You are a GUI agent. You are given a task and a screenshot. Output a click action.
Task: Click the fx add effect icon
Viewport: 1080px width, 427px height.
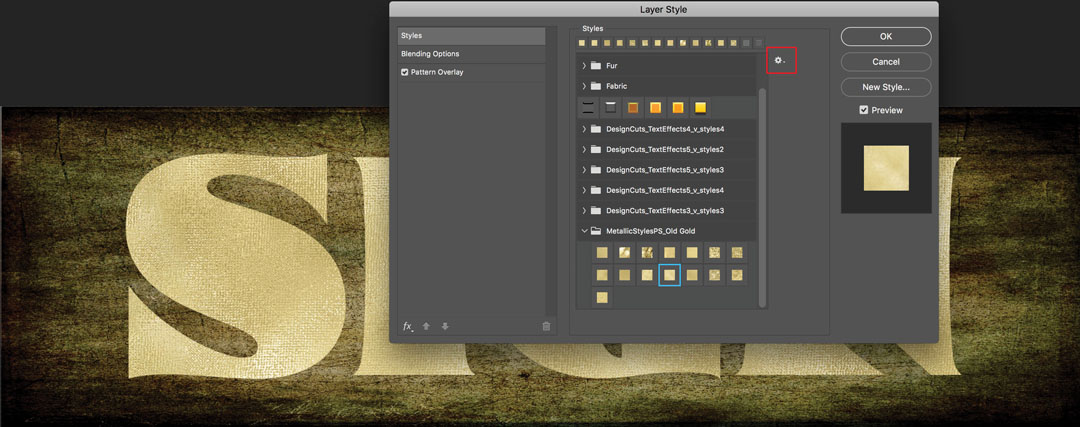pyautogui.click(x=408, y=326)
